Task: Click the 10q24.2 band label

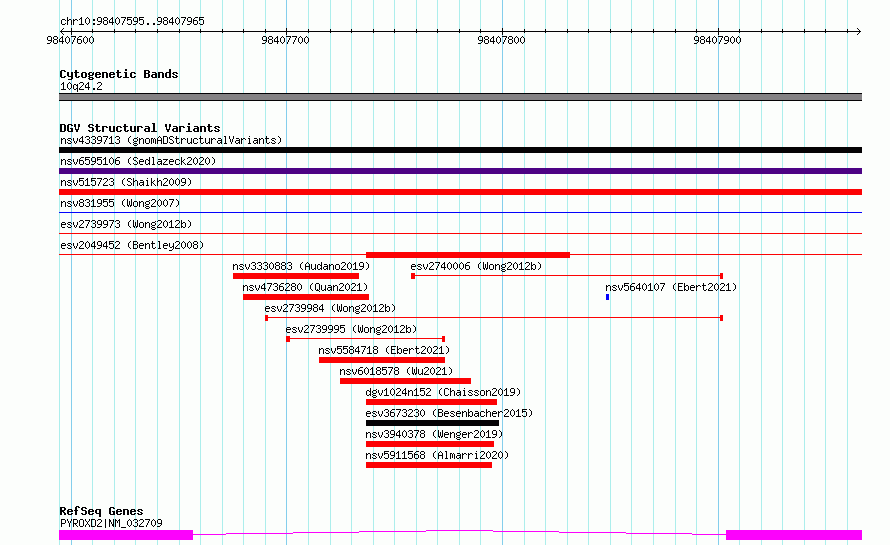Action: click(x=81, y=86)
